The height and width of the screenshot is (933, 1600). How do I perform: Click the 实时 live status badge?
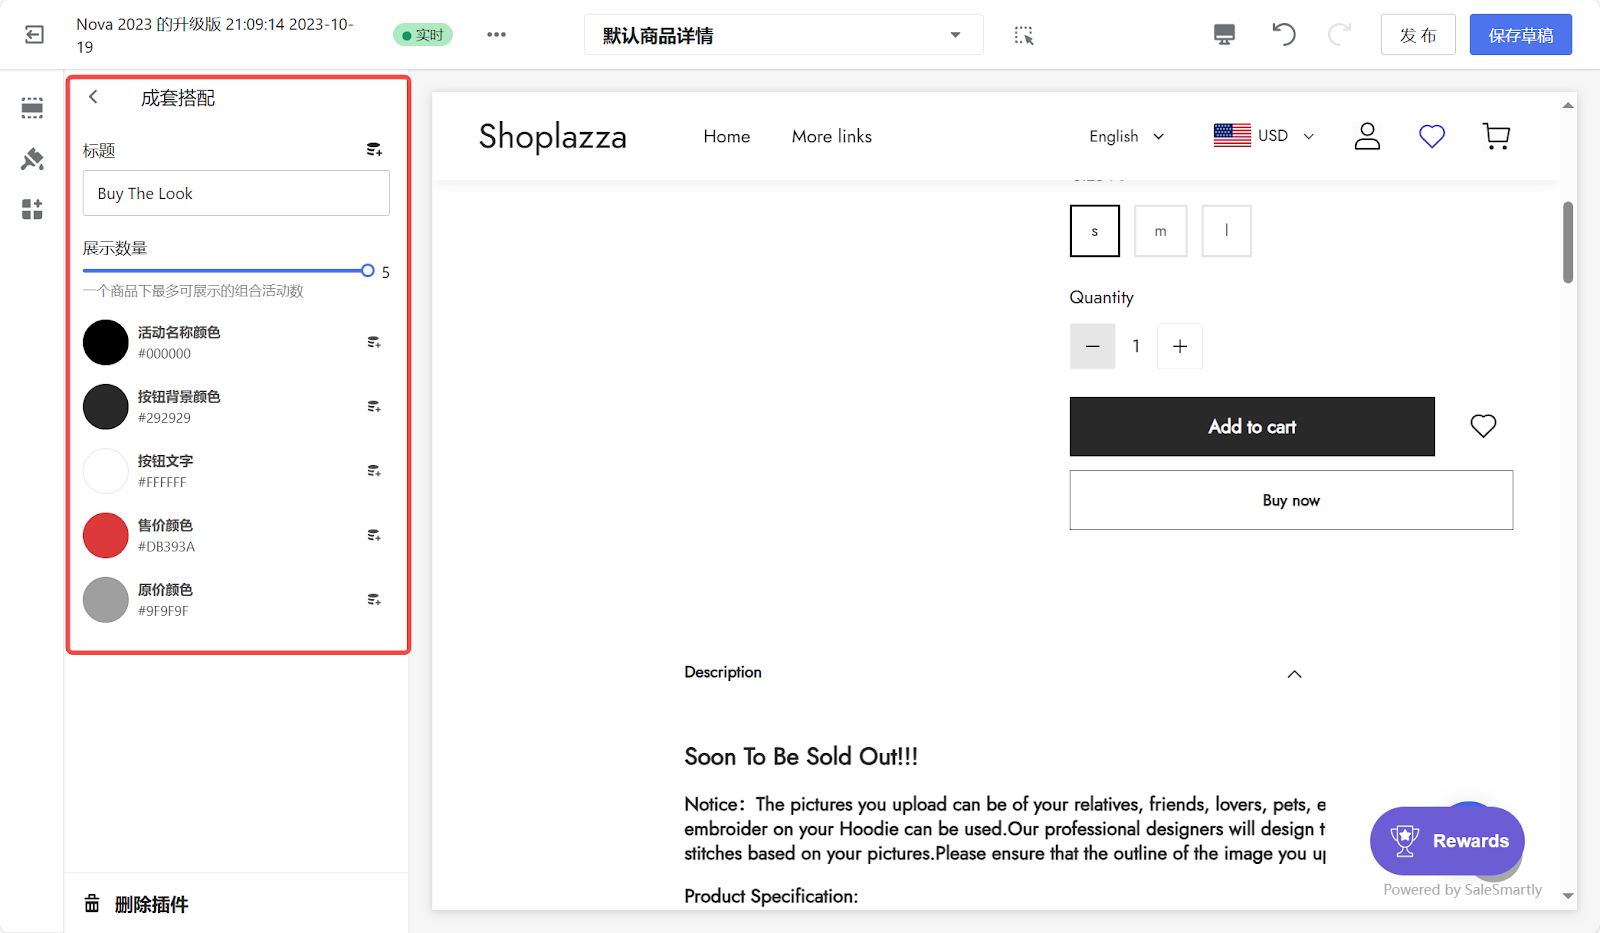pyautogui.click(x=423, y=35)
